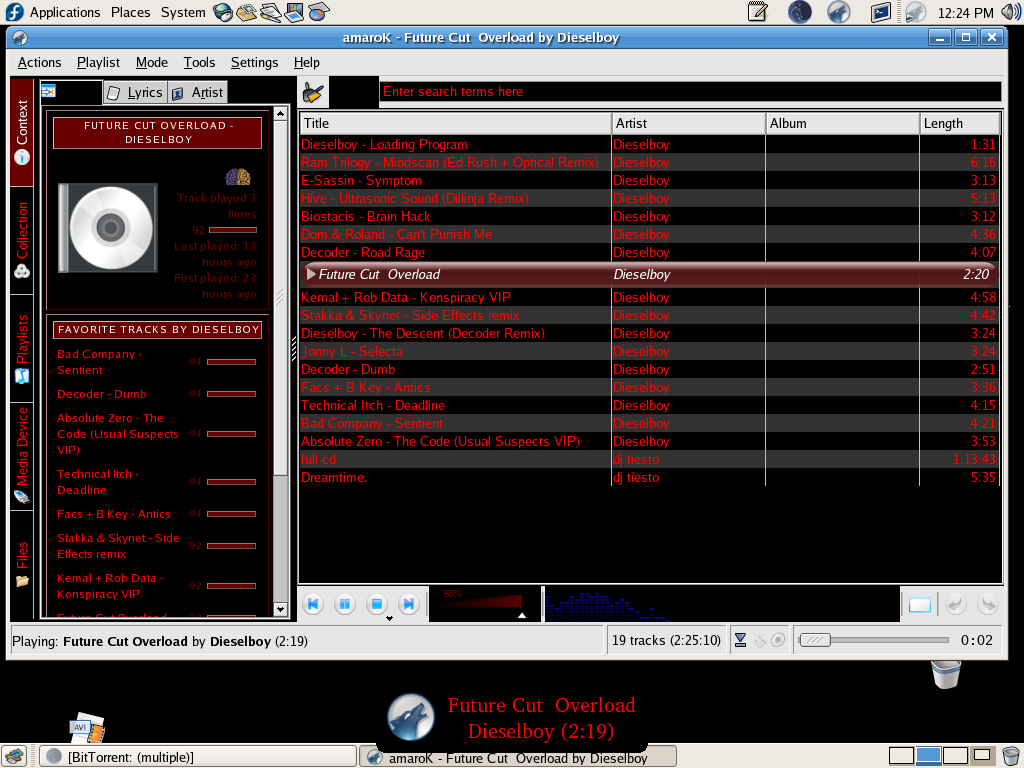Viewport: 1024px width, 768px height.
Task: Click the album cover CD image
Action: [108, 228]
